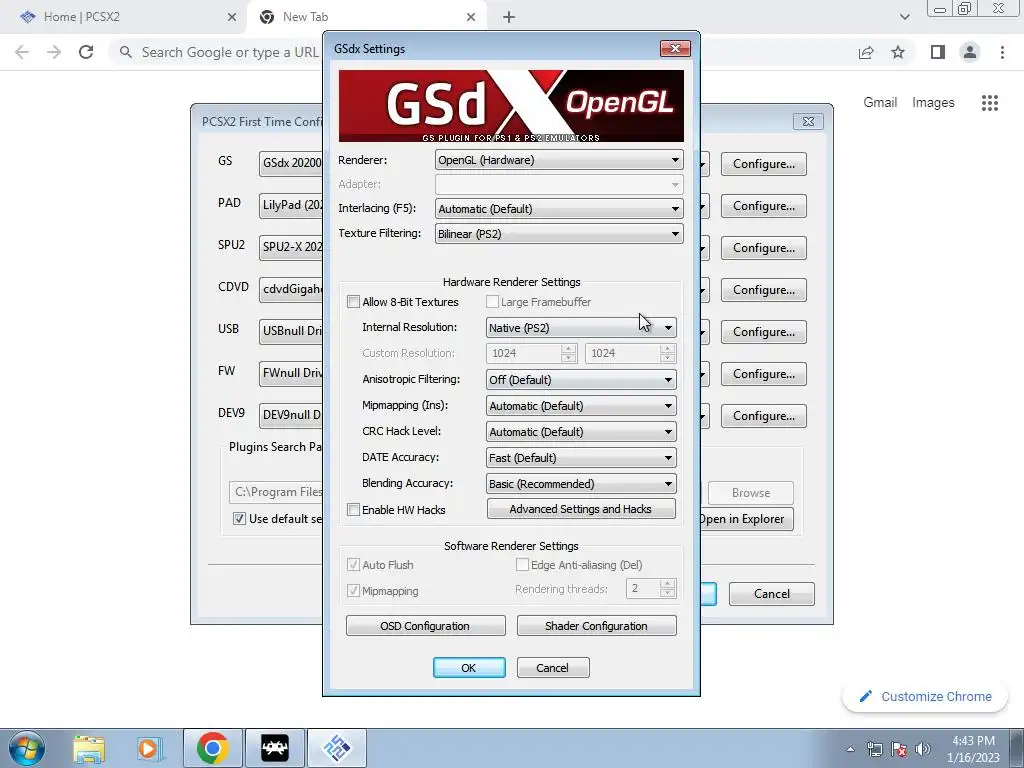Click the taskbar clock showing 4:43 PM
The image size is (1024, 768).
tap(973, 749)
